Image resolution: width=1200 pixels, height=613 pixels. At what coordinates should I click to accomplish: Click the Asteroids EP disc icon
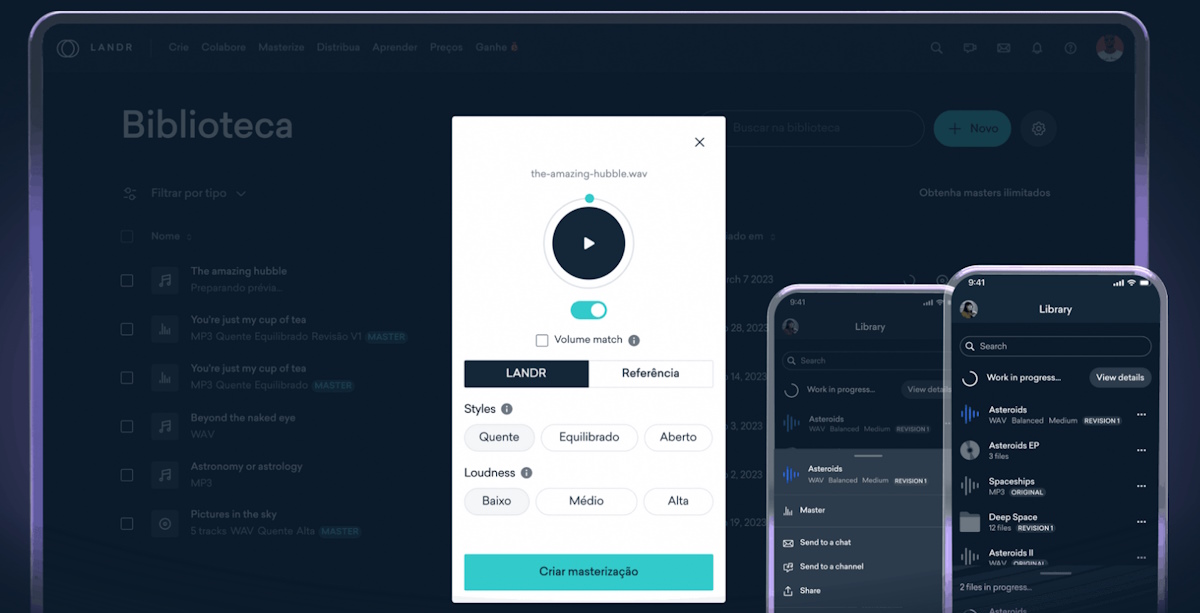[x=969, y=450]
